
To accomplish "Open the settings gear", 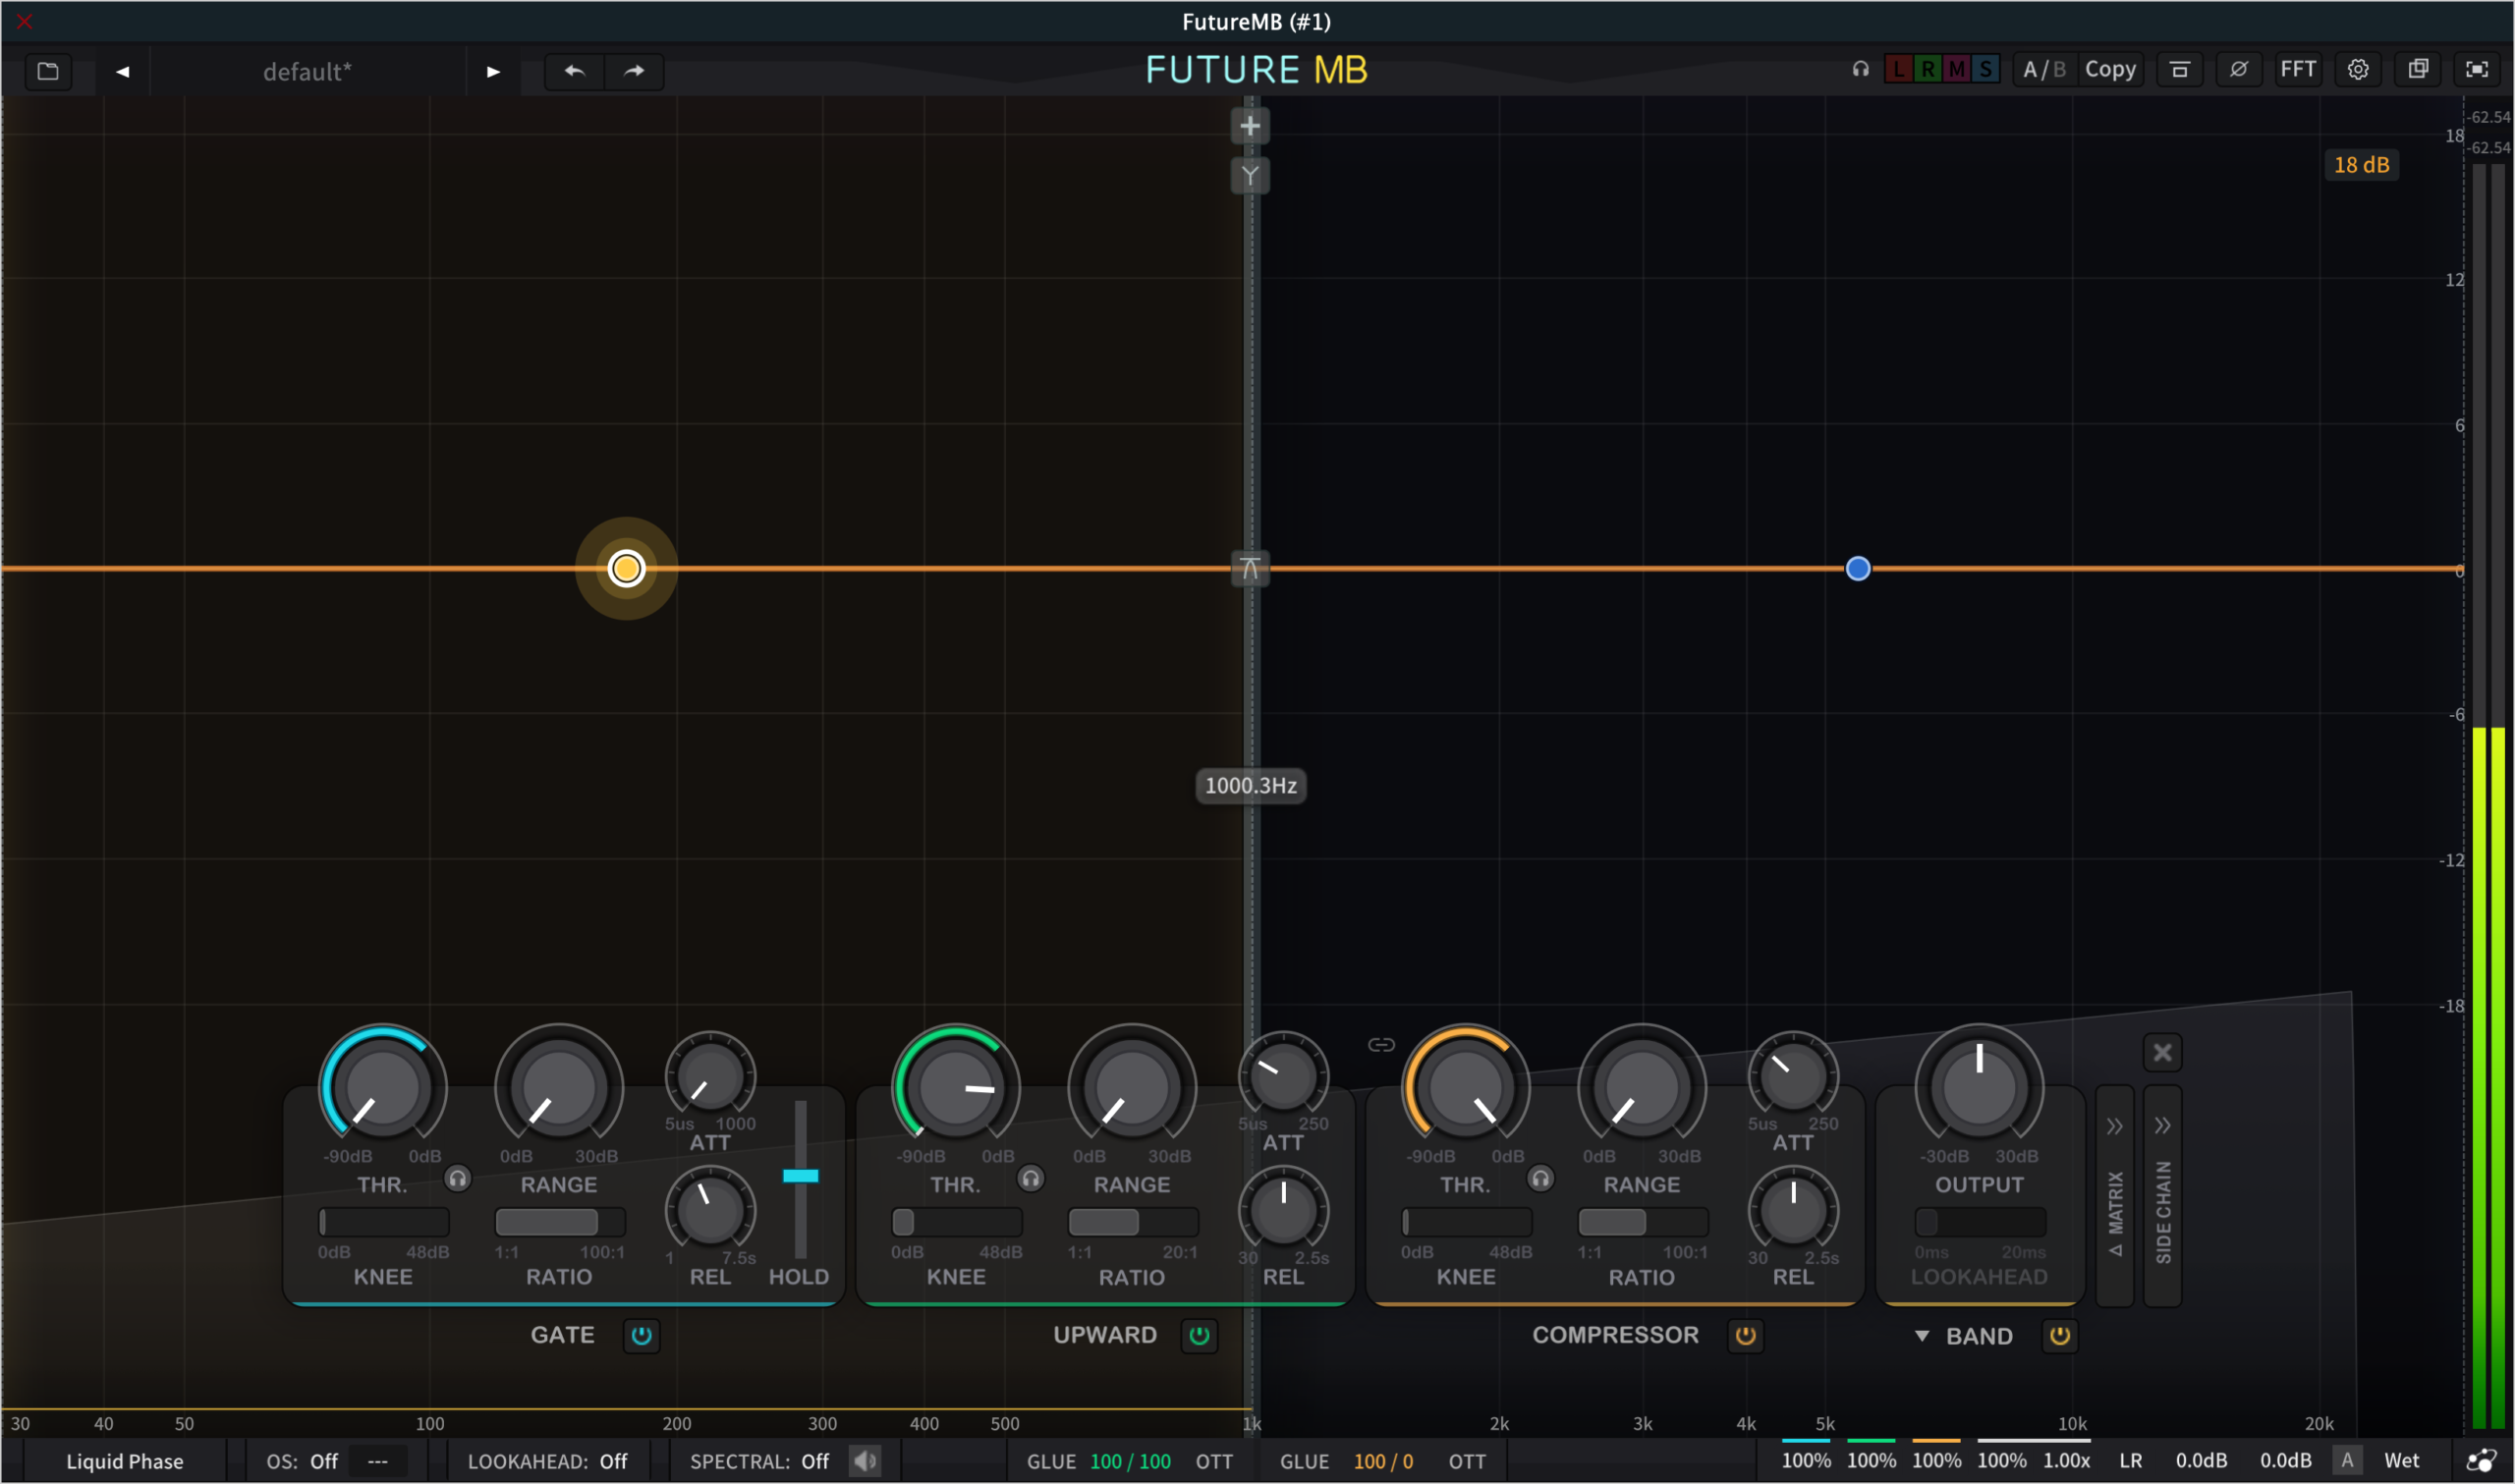I will click(x=2357, y=69).
